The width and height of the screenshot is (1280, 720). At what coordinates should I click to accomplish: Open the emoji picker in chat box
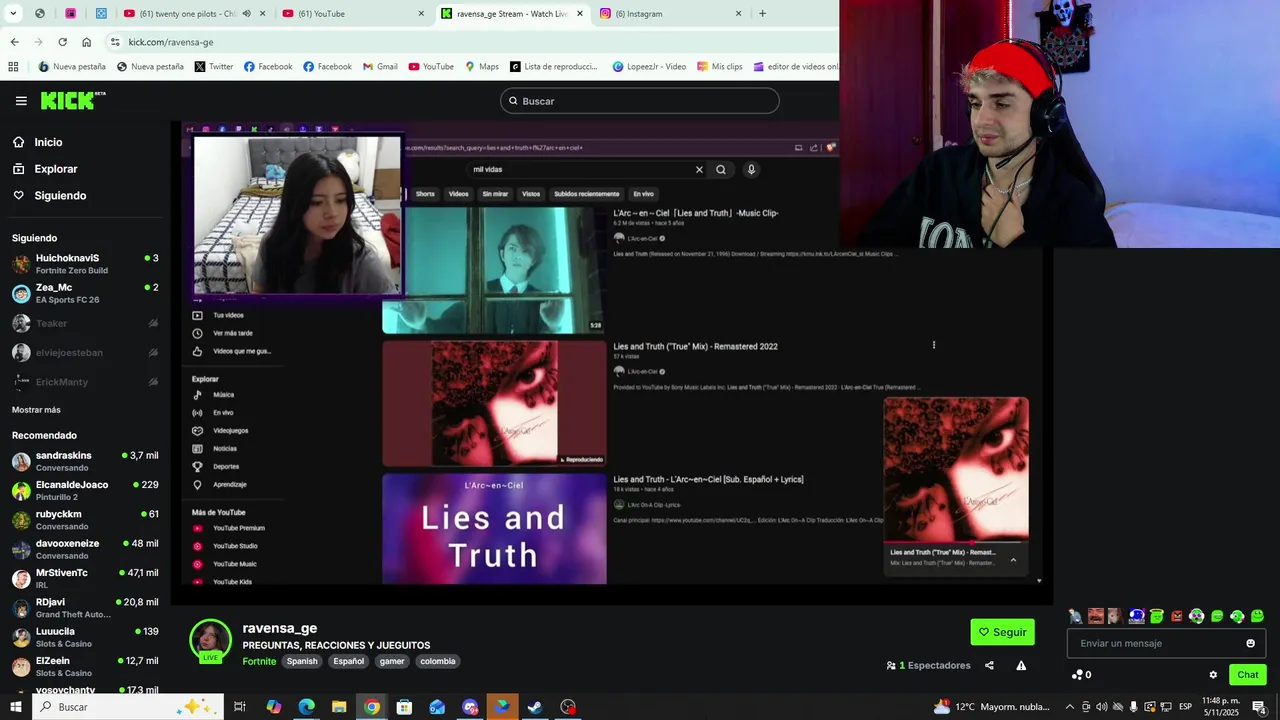point(1250,643)
